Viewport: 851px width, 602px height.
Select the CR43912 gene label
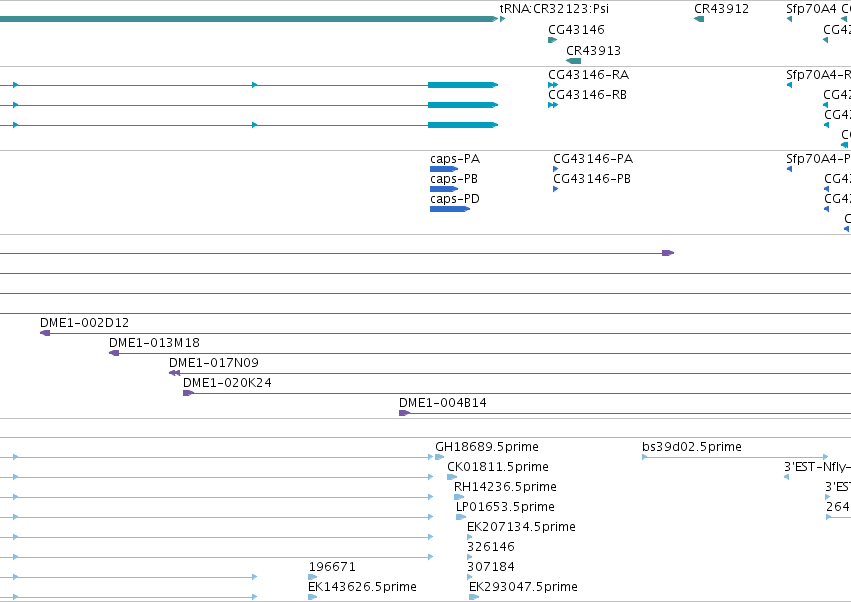[721, 9]
